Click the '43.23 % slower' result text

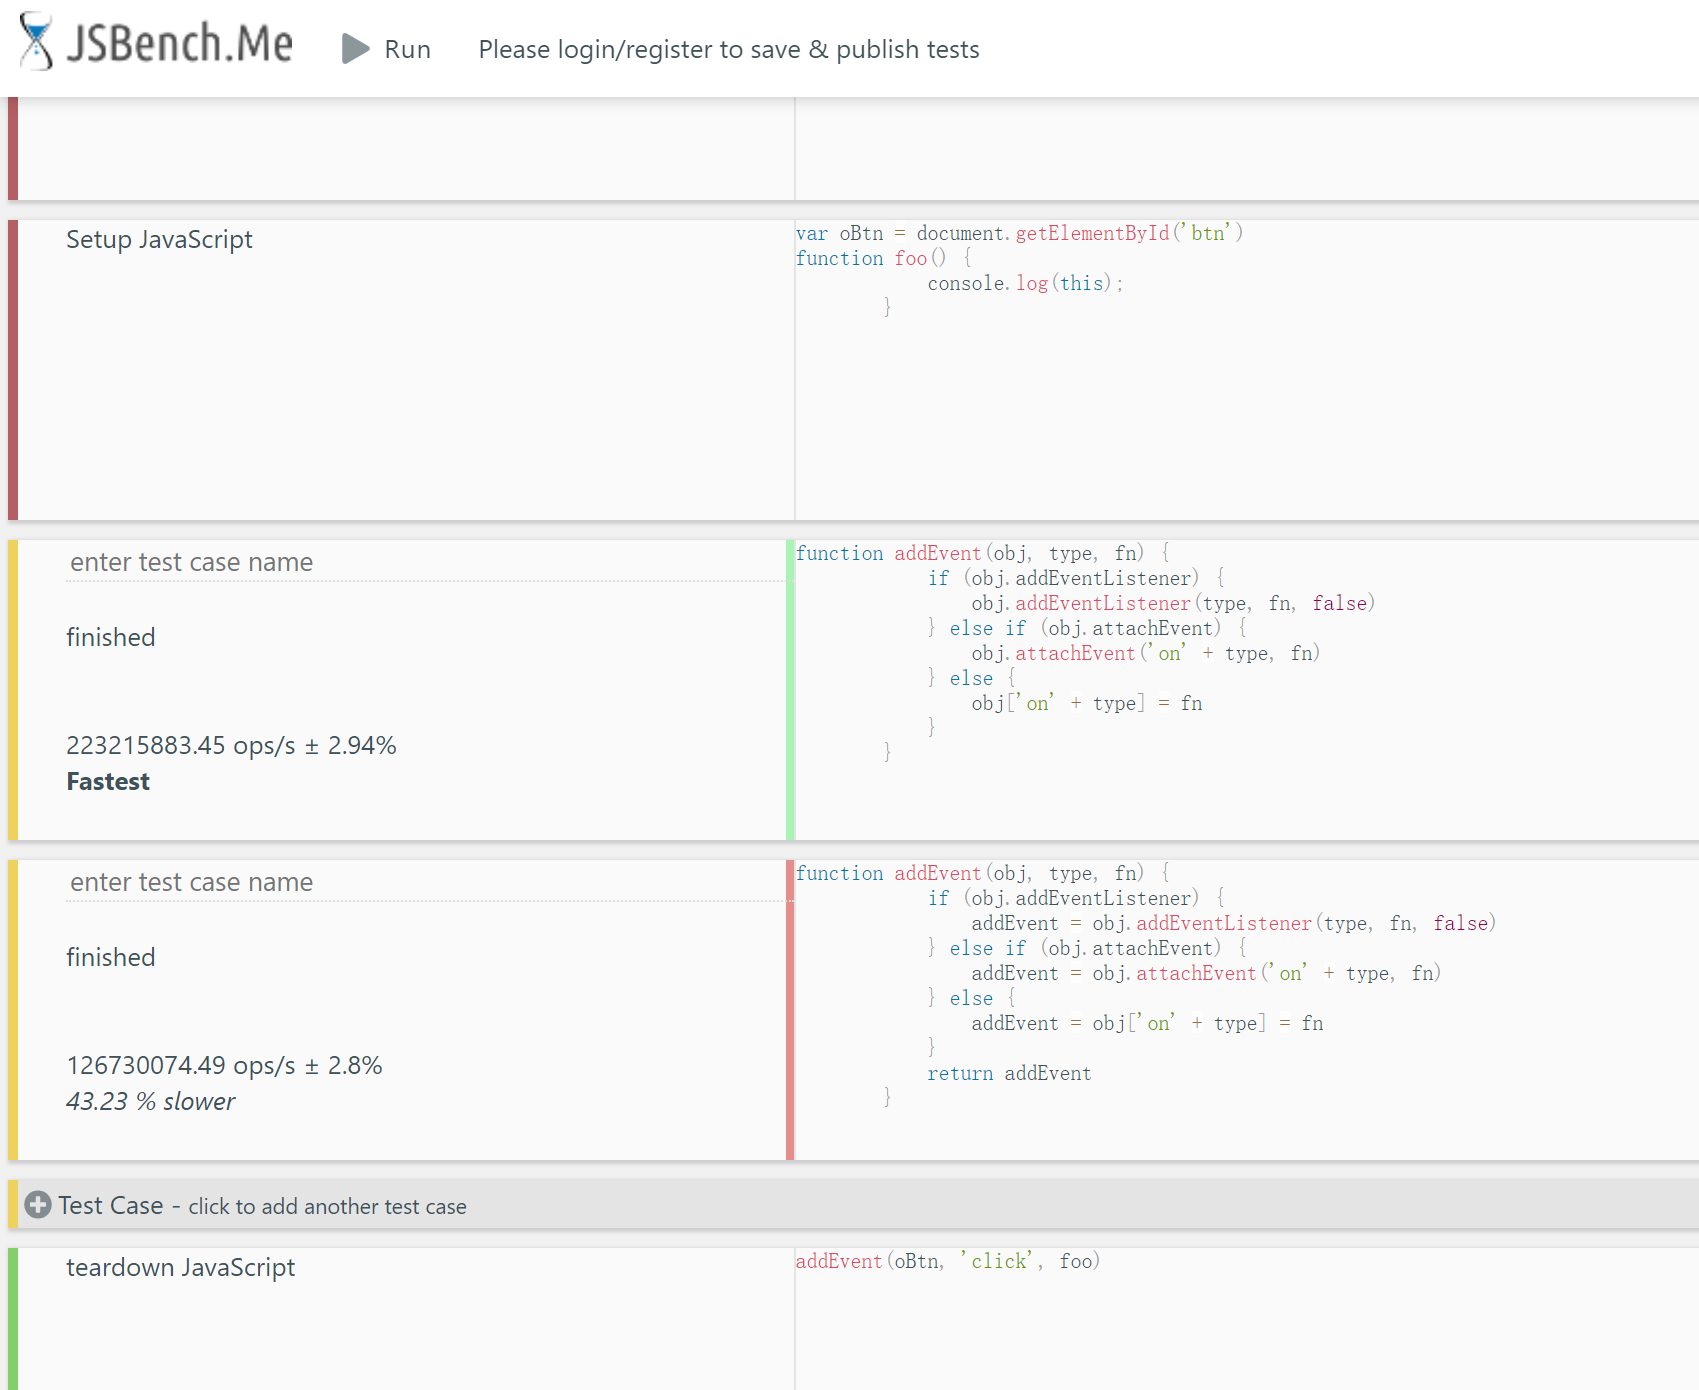(x=150, y=1101)
